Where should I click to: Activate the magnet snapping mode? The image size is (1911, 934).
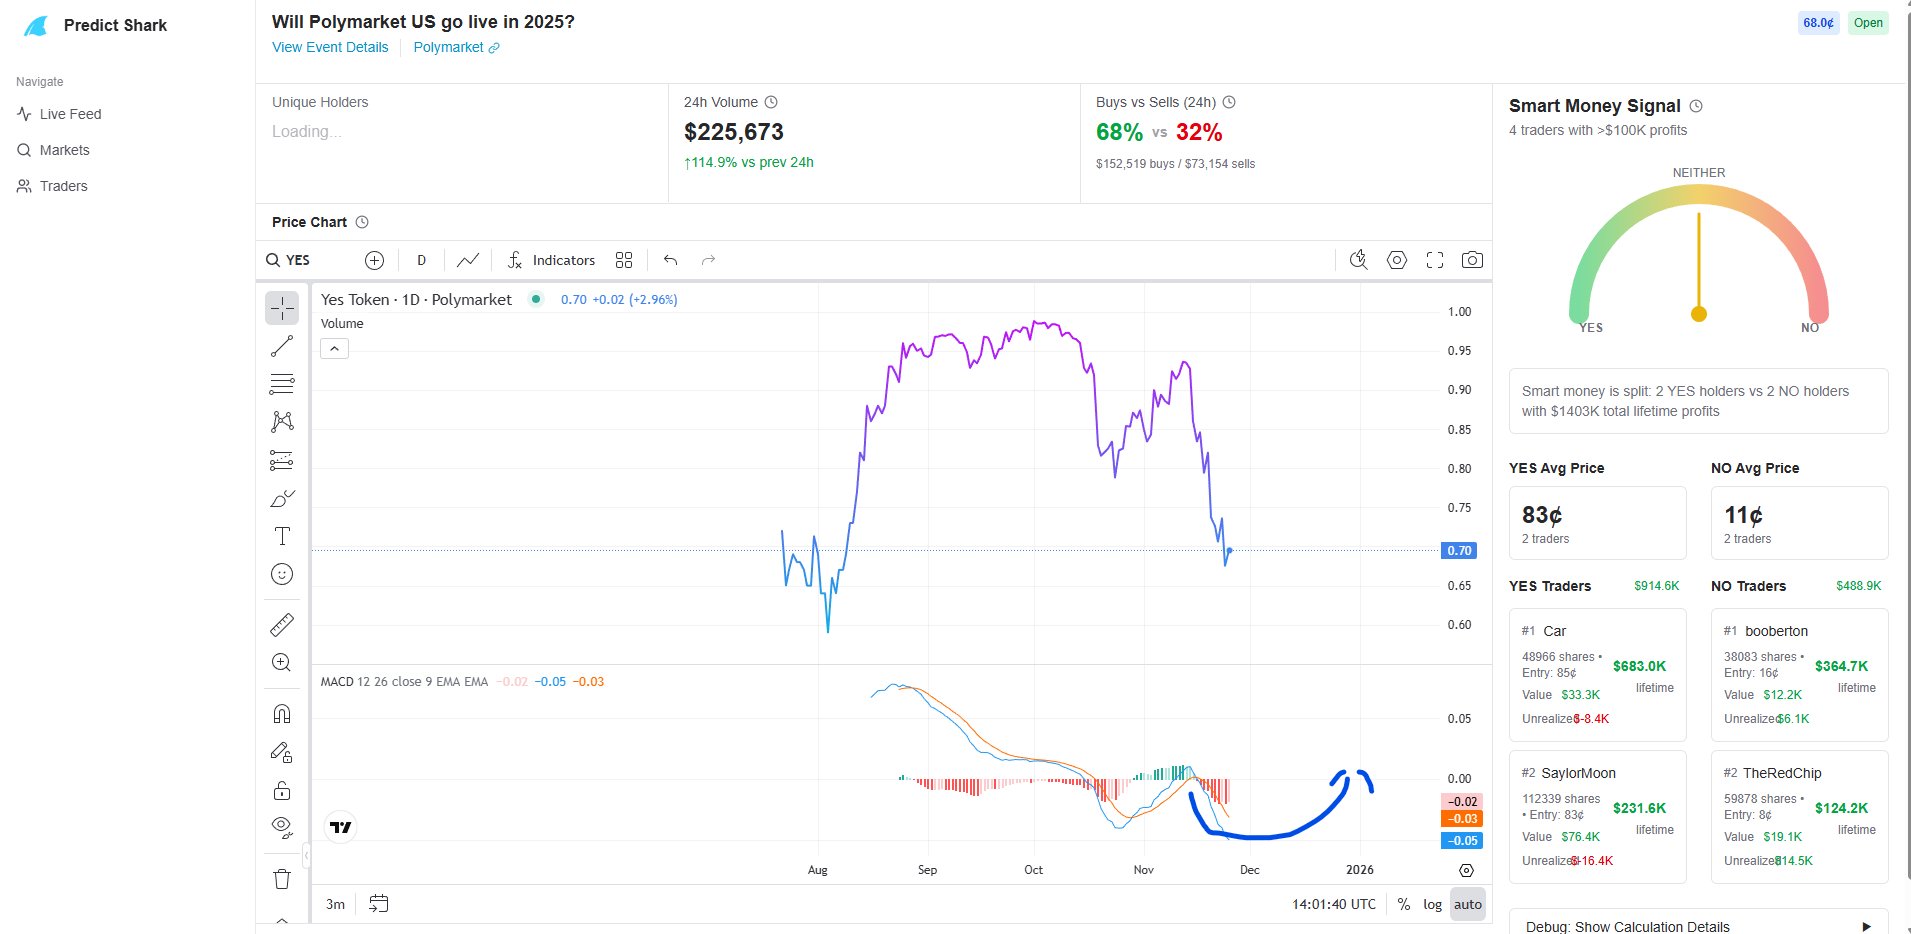282,714
